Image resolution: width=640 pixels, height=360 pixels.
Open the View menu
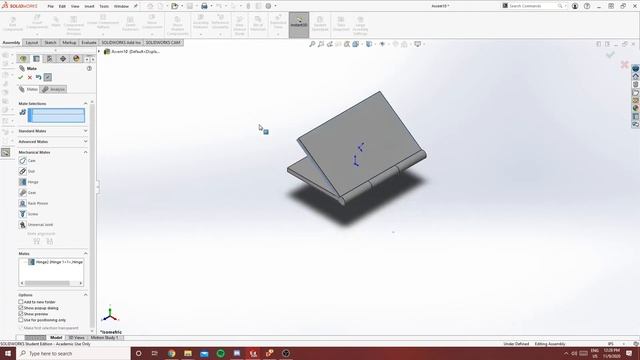[x=75, y=6]
